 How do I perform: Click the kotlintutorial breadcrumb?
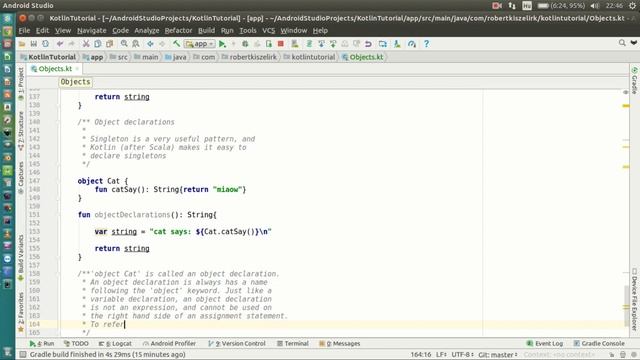(x=309, y=57)
